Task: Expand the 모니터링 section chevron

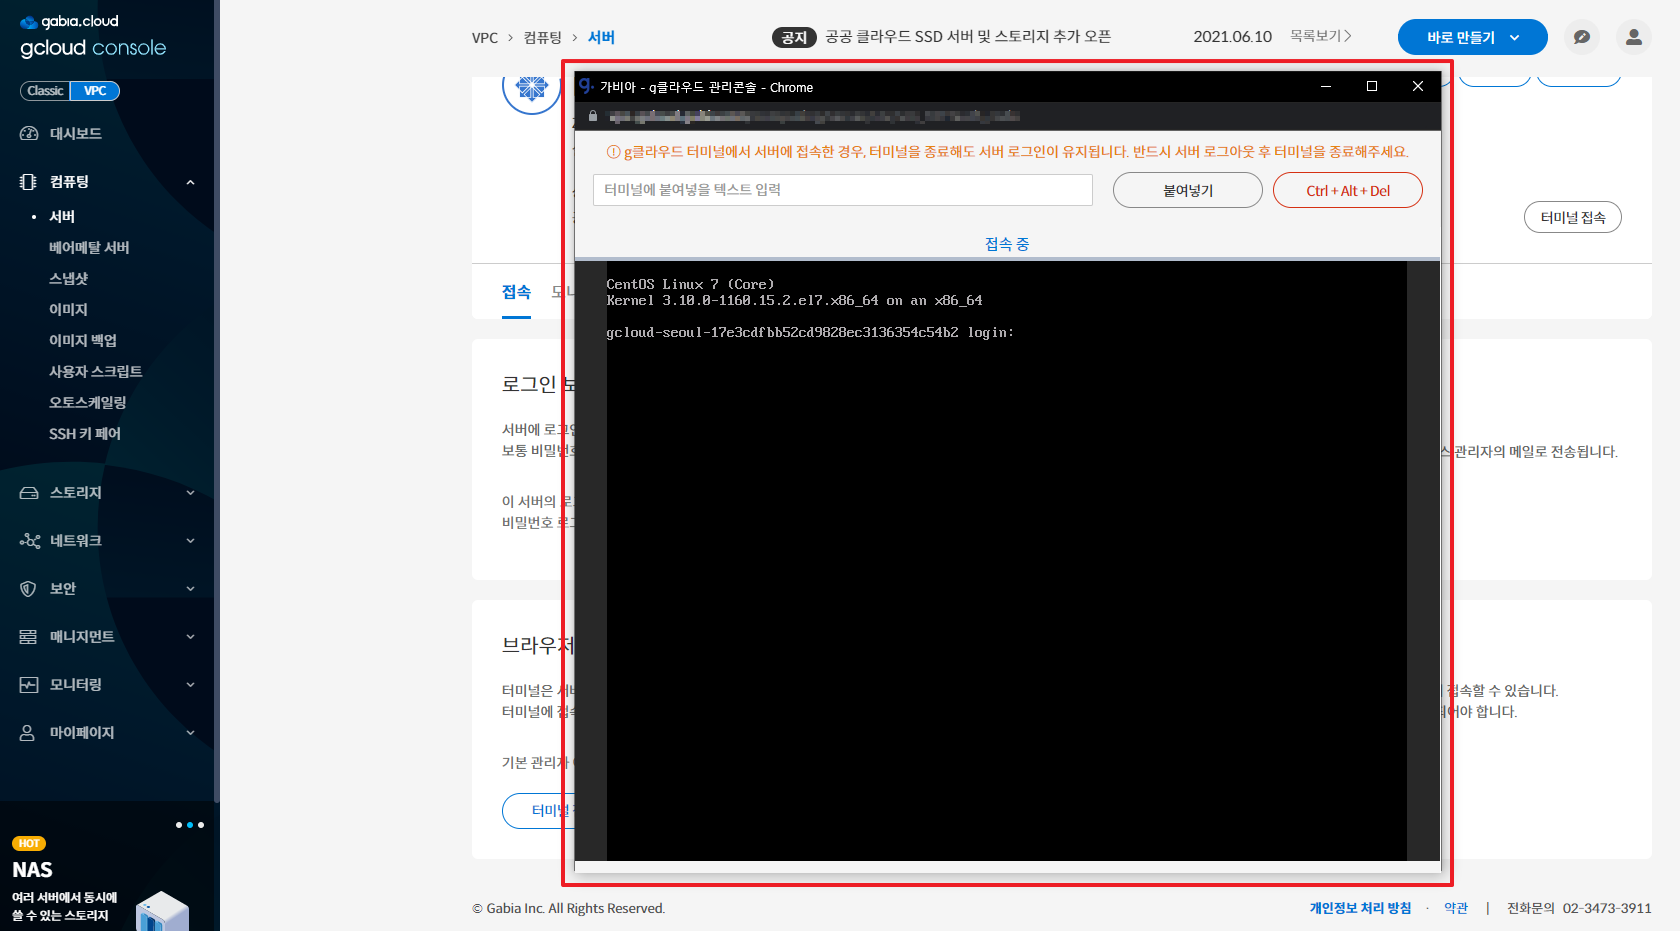Action: [190, 685]
